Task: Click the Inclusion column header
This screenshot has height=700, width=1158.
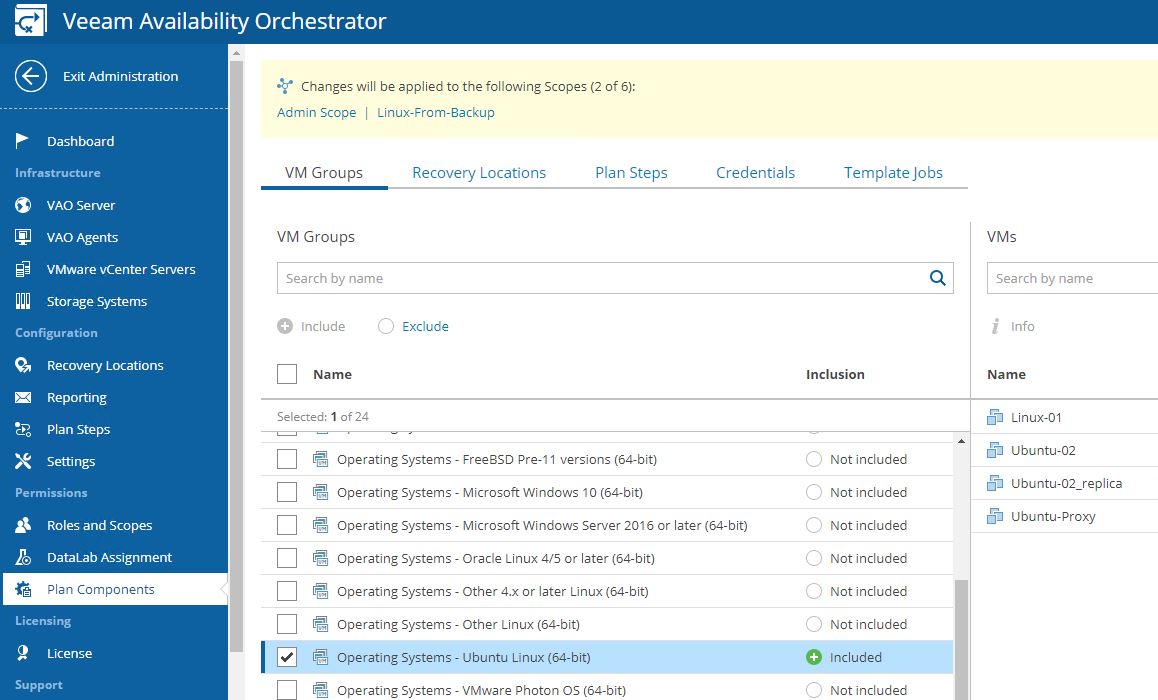Action: click(x=835, y=374)
